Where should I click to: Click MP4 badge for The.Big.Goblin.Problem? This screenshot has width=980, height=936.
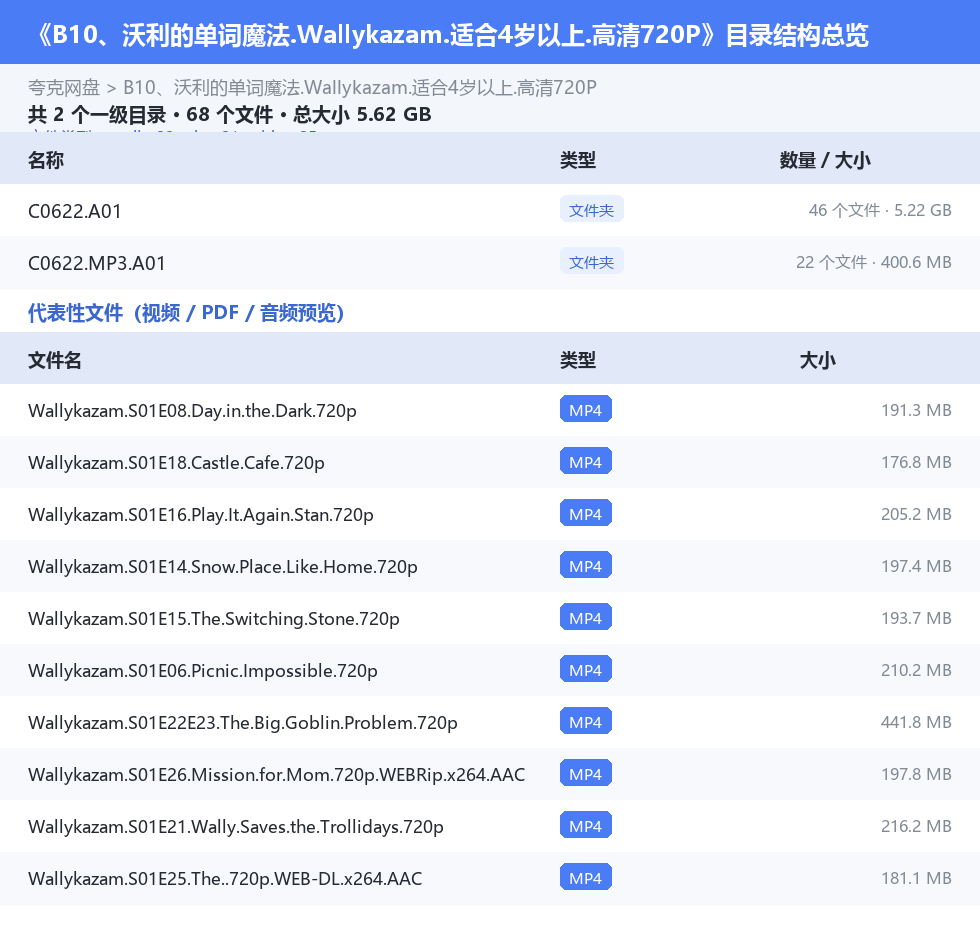click(x=586, y=720)
